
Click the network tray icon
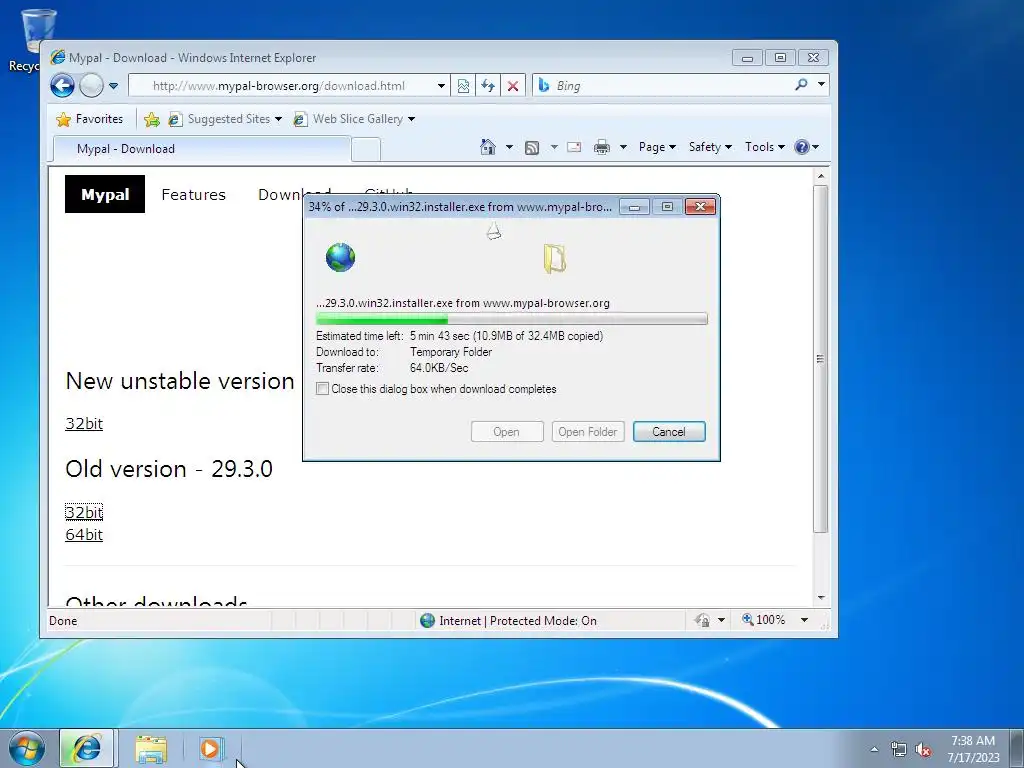899,749
